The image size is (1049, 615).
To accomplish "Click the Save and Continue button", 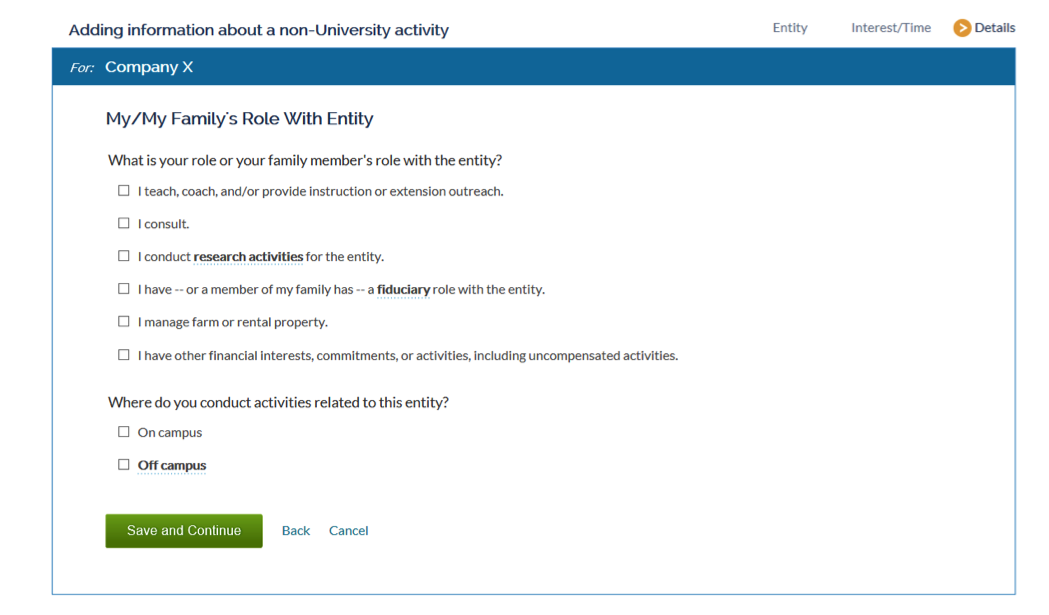I will (184, 531).
